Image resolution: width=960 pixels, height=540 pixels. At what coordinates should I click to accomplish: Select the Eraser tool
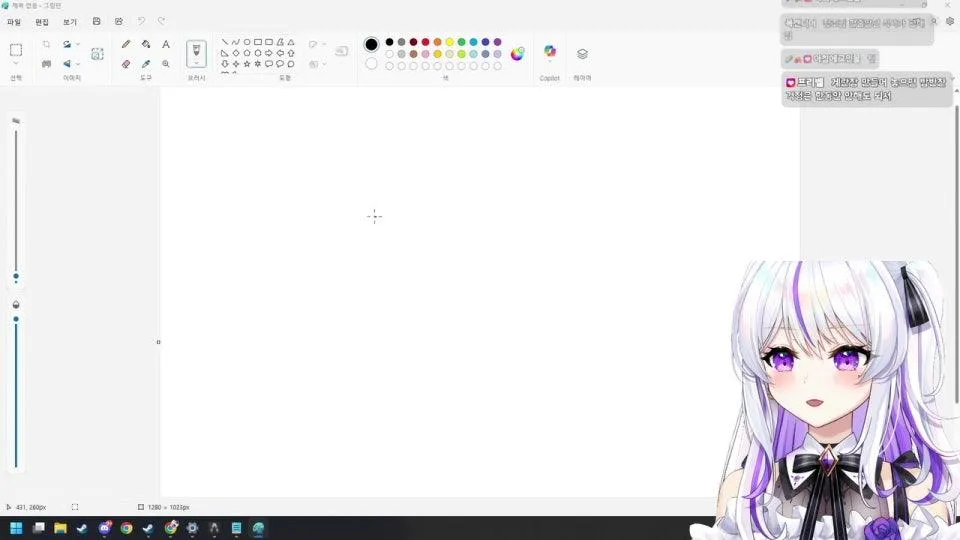tap(126, 64)
